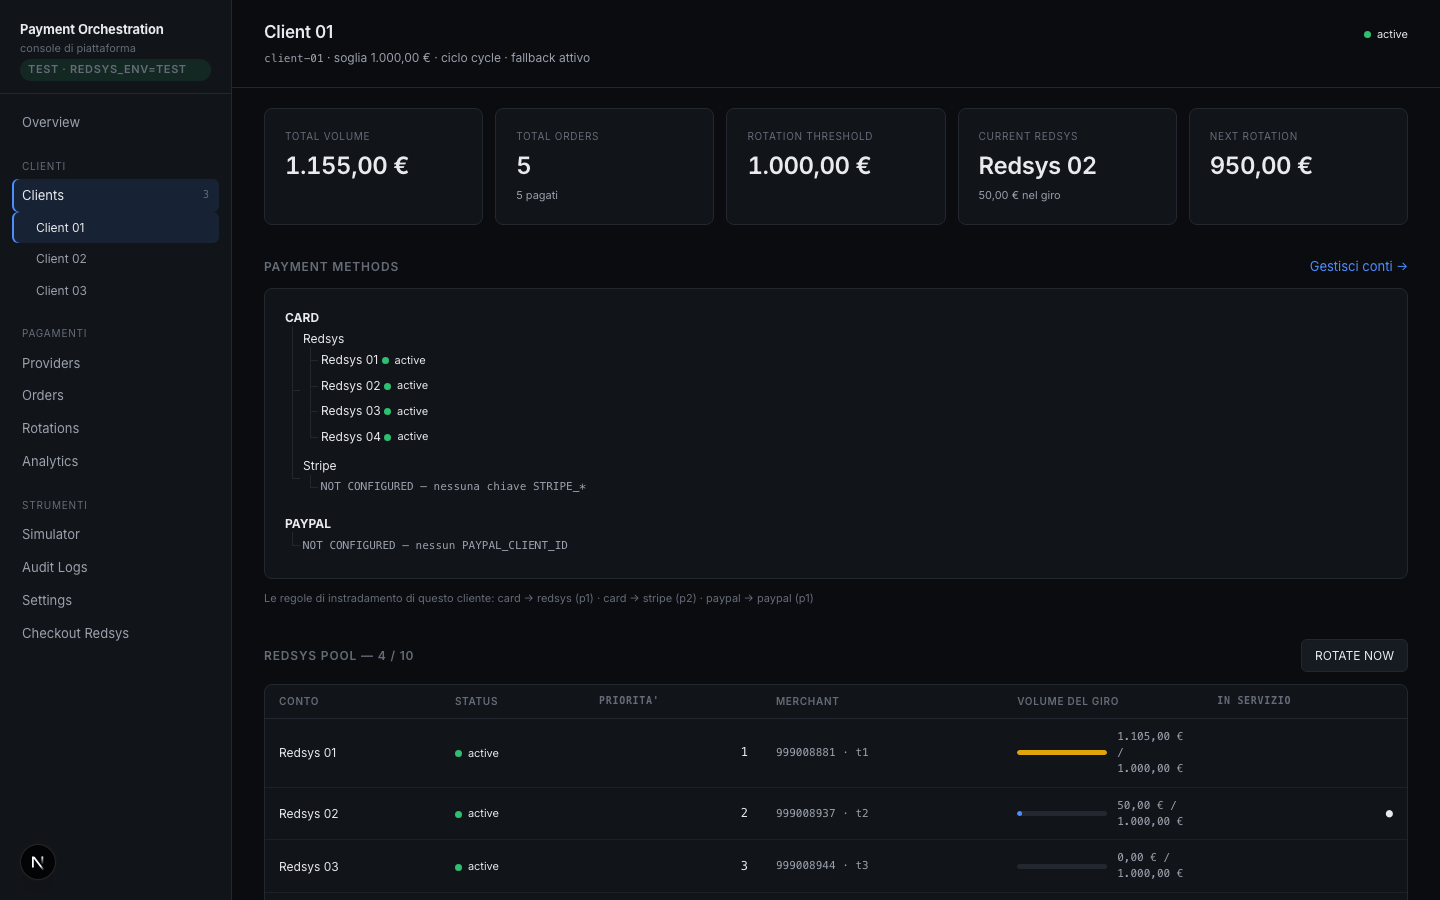Screen dimensions: 1440x900
Task: Click the Rotation Threshold card
Action: [836, 166]
